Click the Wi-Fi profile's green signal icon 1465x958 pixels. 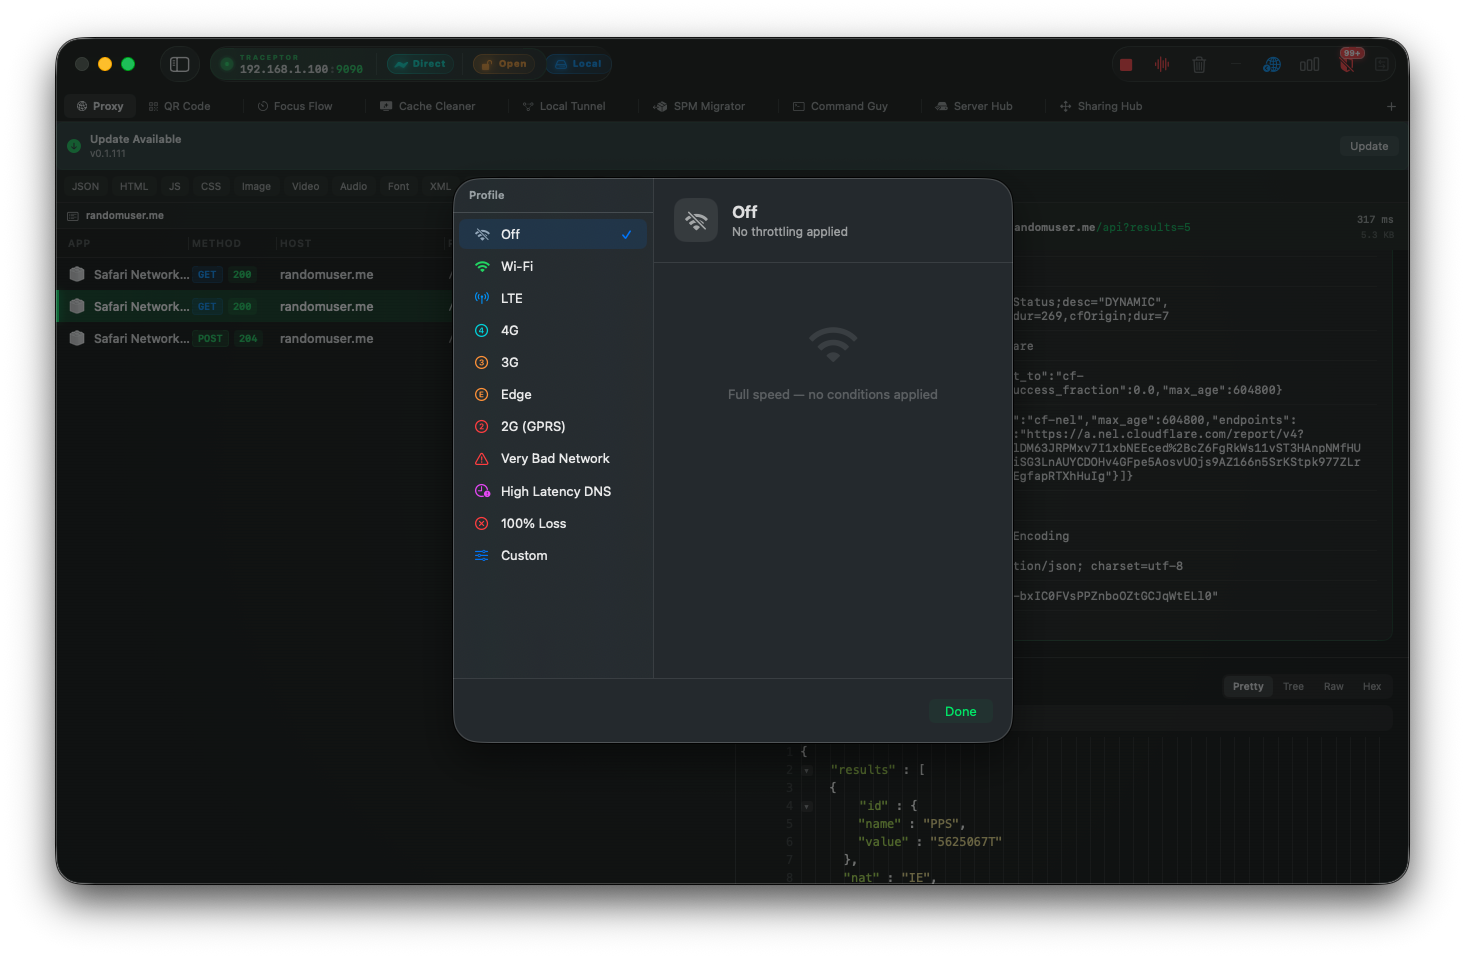pos(482,266)
